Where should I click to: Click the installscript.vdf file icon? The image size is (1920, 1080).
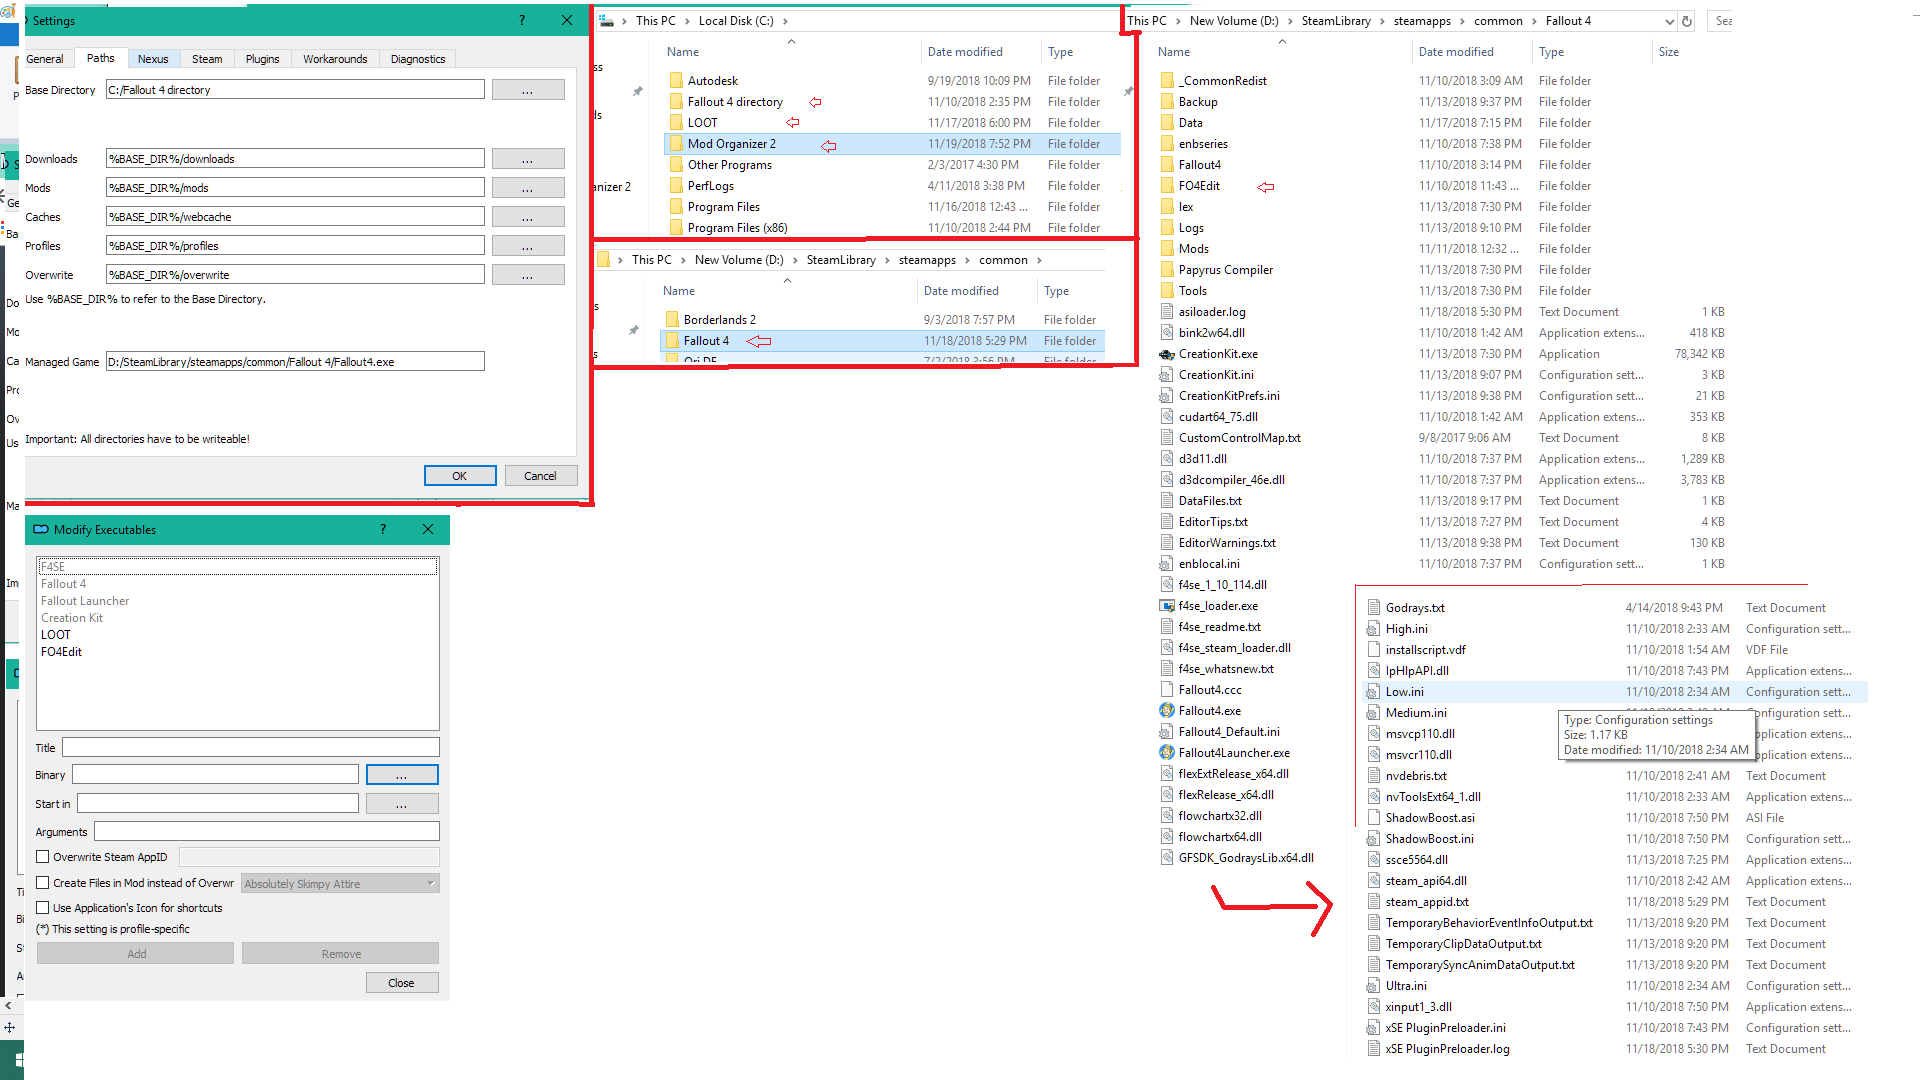1373,650
